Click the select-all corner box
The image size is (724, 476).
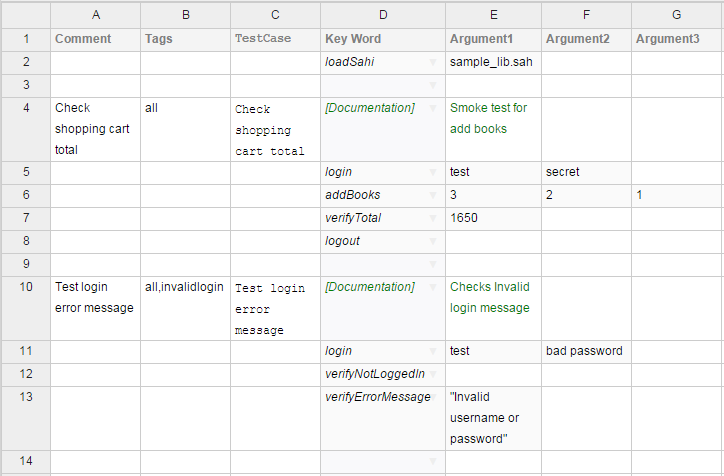coord(25,15)
